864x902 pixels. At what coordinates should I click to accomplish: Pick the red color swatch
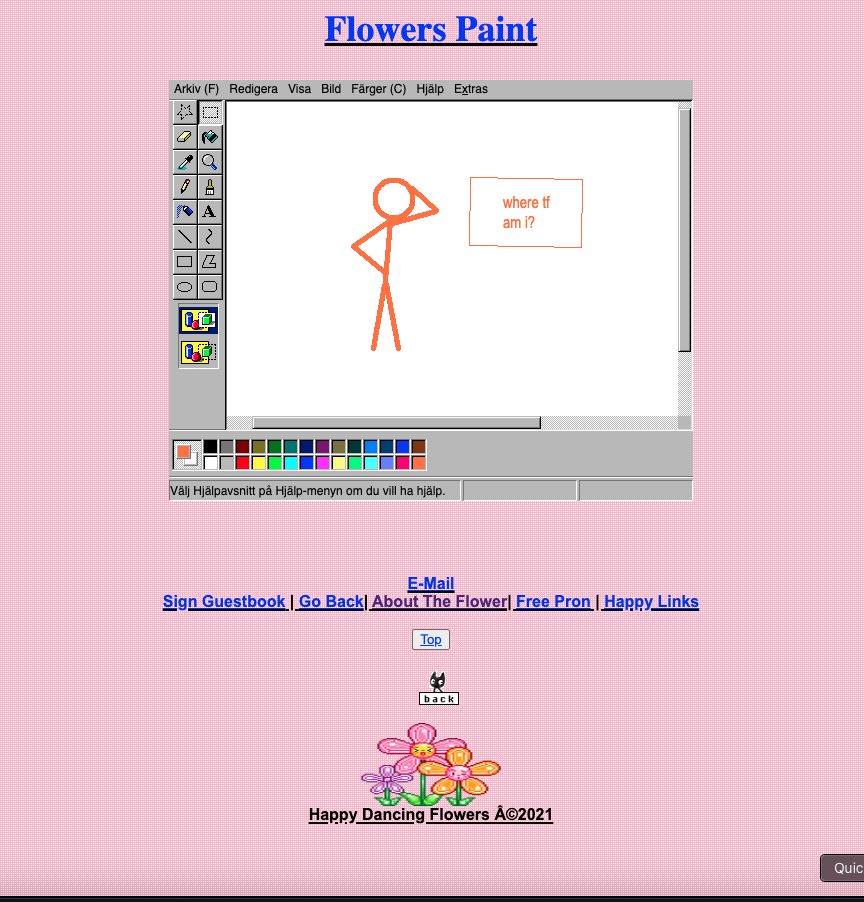coord(243,463)
